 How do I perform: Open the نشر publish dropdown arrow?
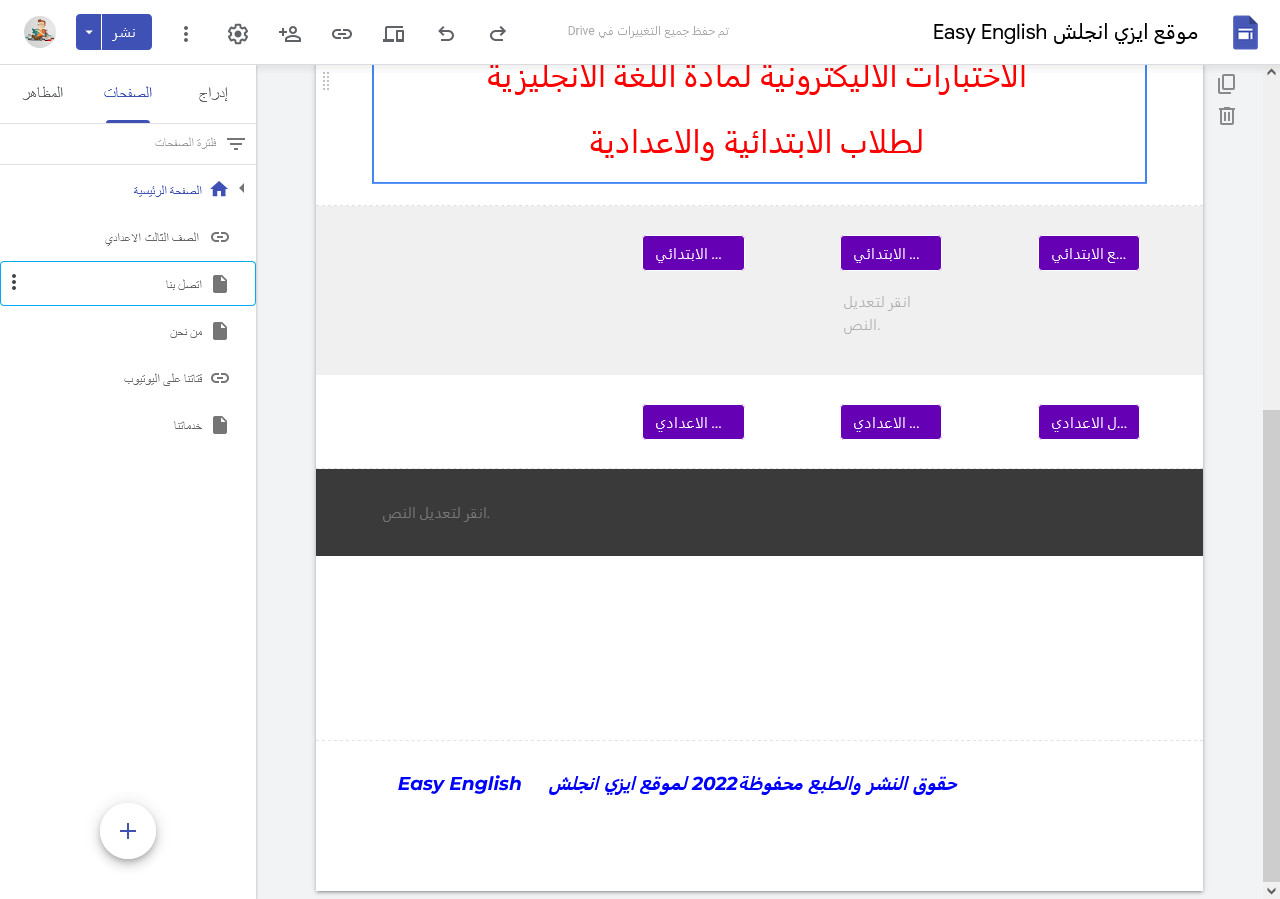(88, 32)
